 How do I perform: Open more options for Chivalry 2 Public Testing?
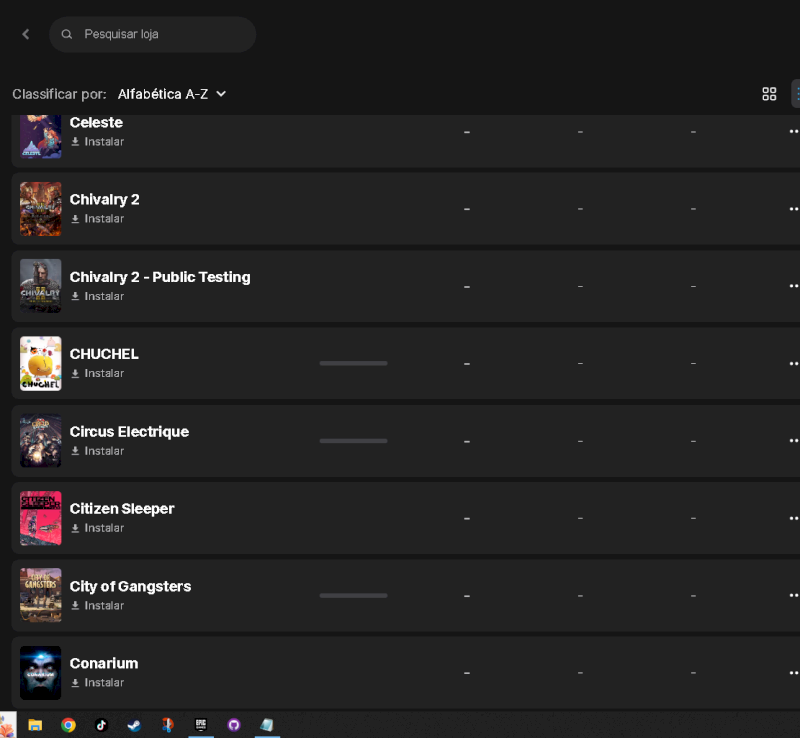pos(793,286)
